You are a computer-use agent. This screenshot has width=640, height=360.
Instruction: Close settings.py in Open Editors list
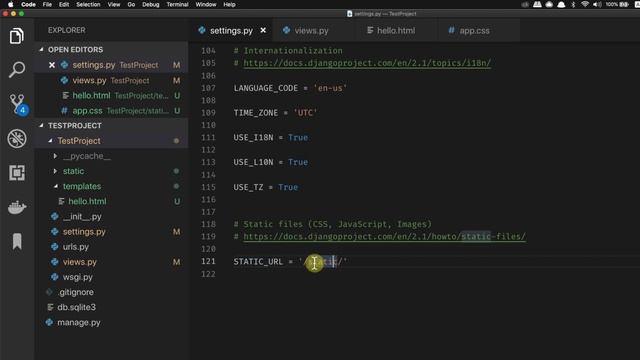(x=52, y=65)
